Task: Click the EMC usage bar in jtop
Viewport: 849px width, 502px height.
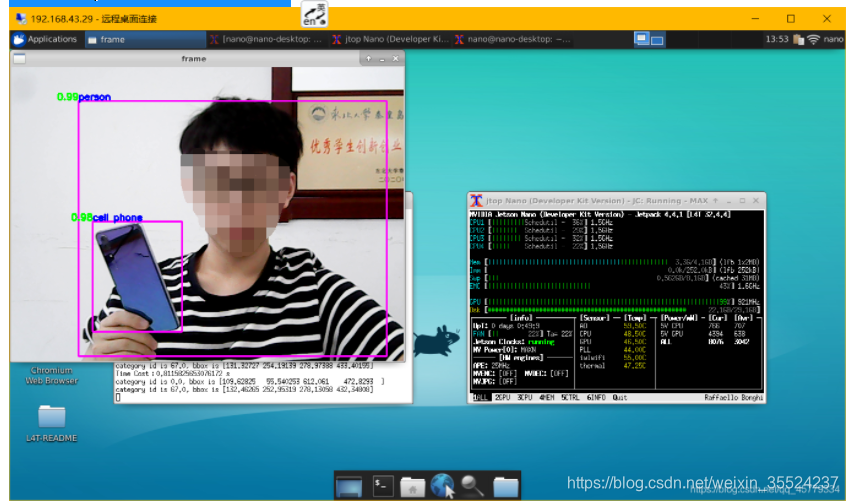Action: [x=615, y=286]
